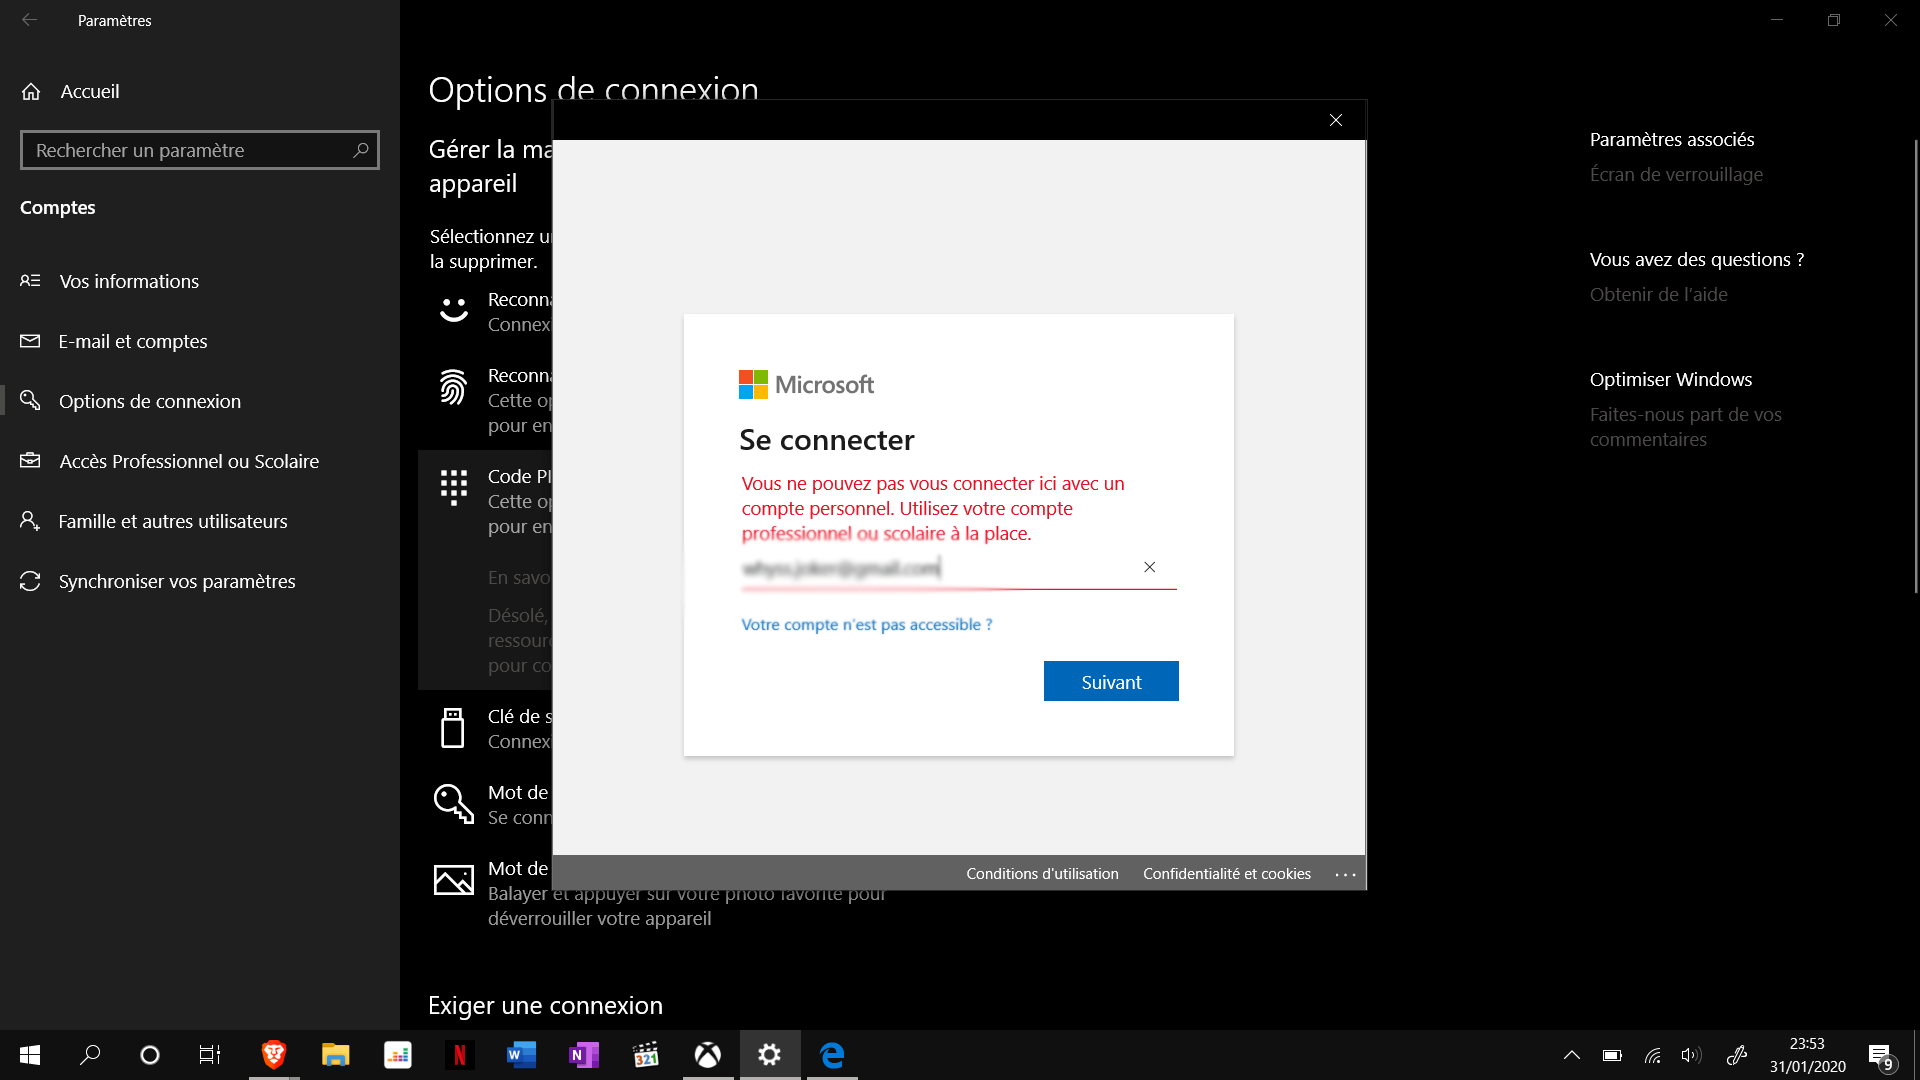Screen dimensions: 1920x1080
Task: Click Obtenir de l'aide link
Action: coord(1658,294)
